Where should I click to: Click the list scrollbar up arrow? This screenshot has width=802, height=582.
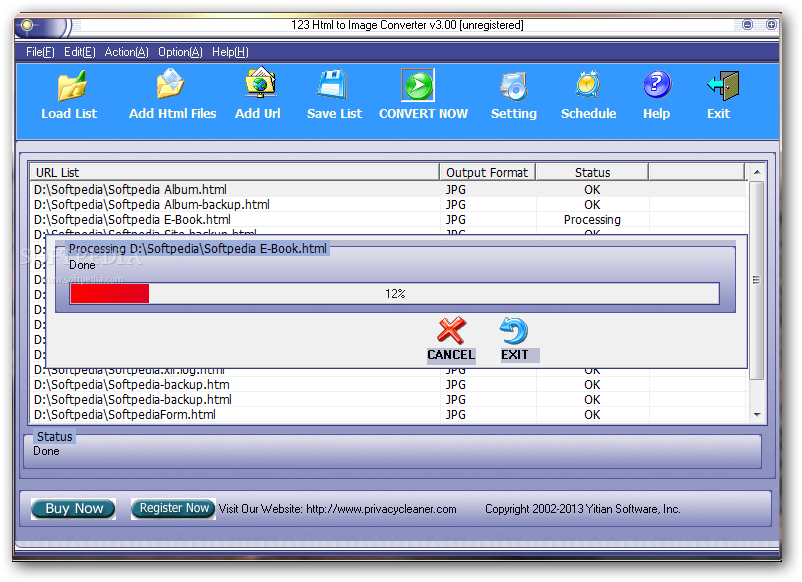point(758,172)
